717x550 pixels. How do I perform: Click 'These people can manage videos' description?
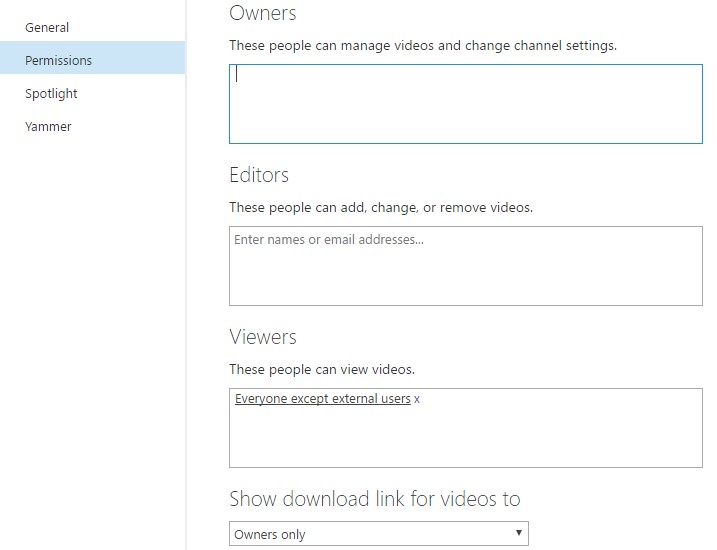pos(423,46)
